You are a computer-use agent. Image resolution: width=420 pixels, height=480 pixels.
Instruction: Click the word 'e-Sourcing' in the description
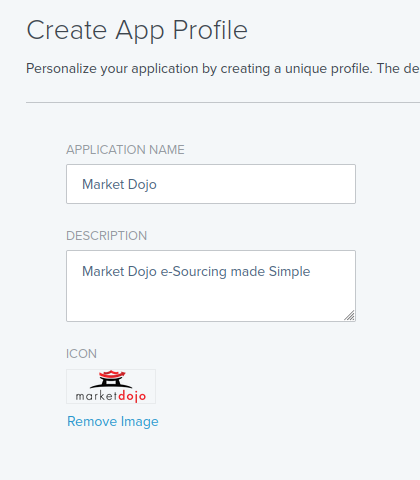click(x=194, y=271)
